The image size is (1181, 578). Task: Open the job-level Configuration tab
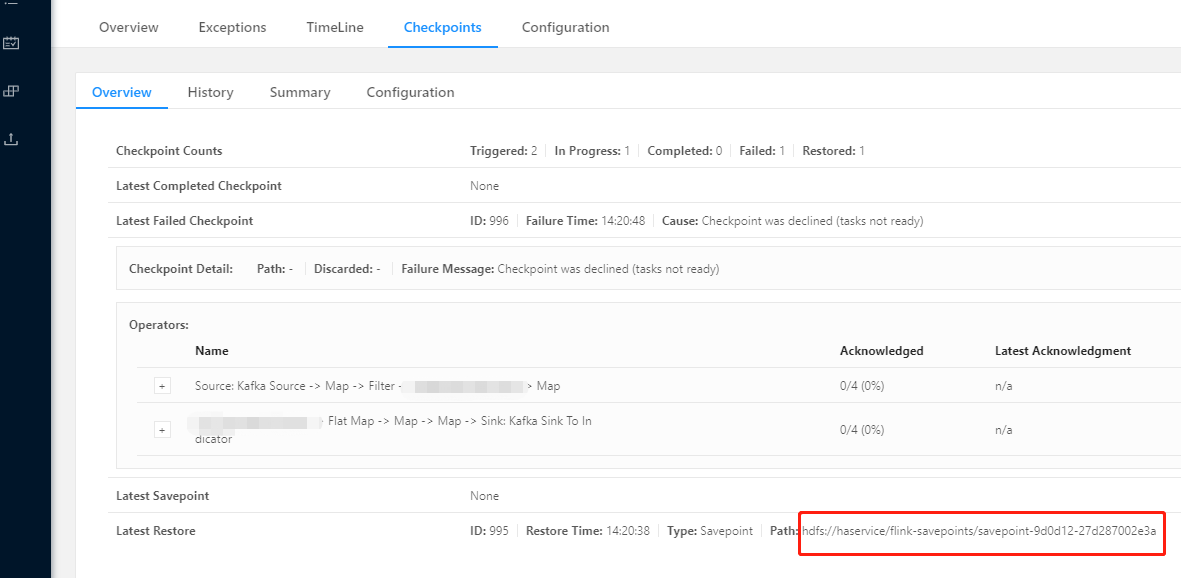tap(565, 27)
